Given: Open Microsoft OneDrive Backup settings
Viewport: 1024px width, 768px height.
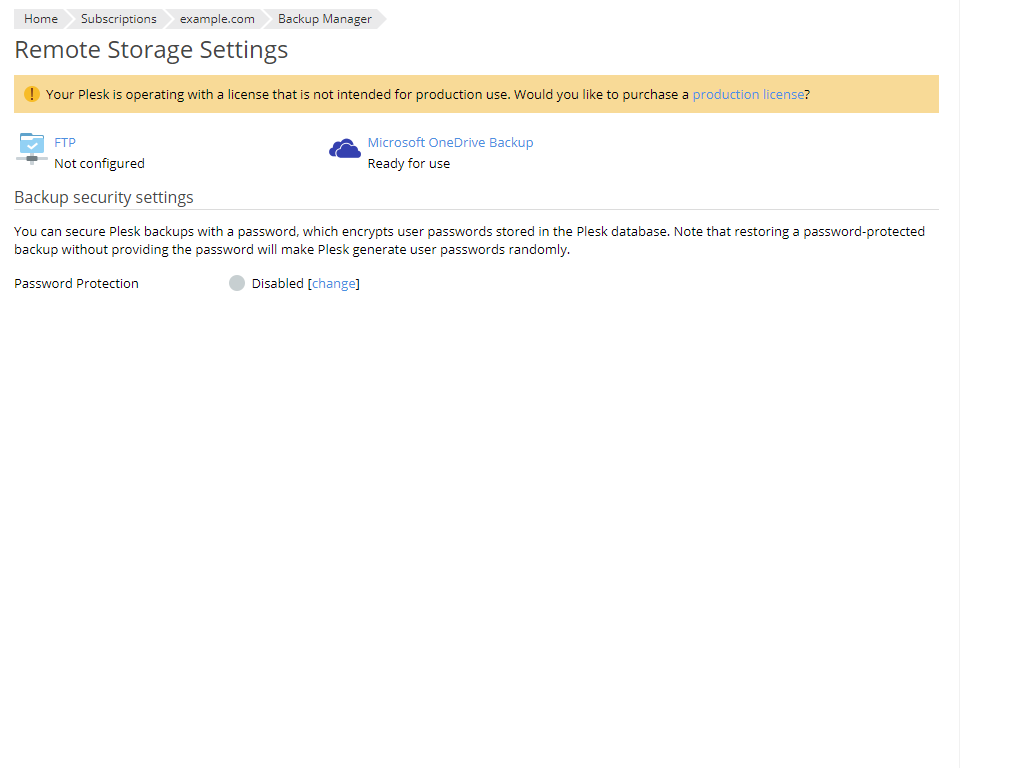Looking at the screenshot, I should coord(450,142).
